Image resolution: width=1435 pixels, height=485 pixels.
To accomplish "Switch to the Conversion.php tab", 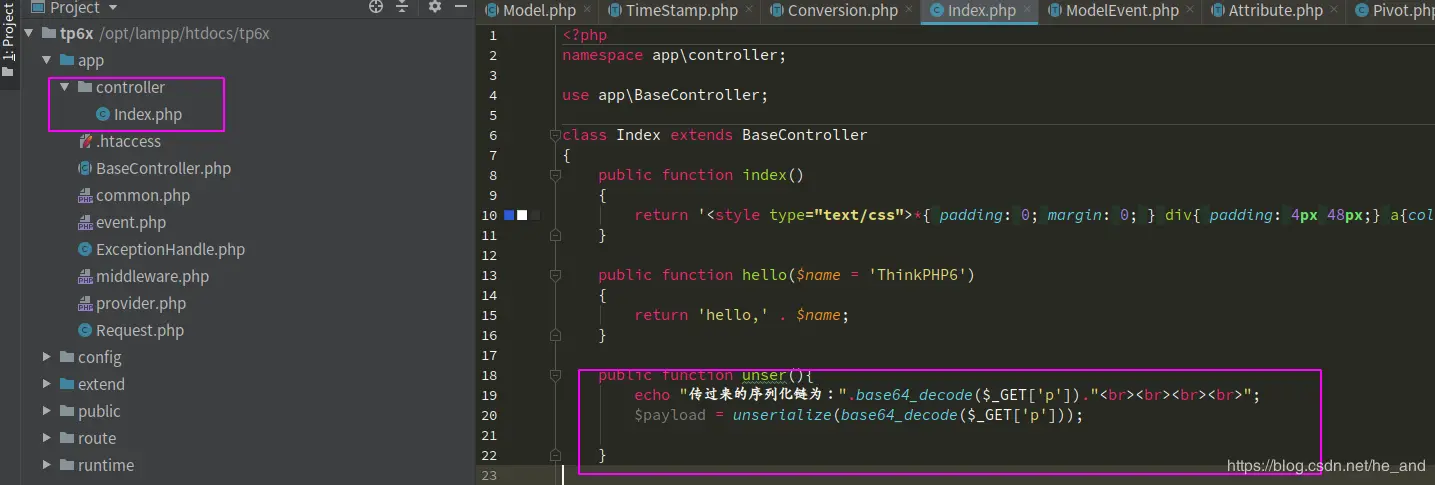I will (x=843, y=11).
